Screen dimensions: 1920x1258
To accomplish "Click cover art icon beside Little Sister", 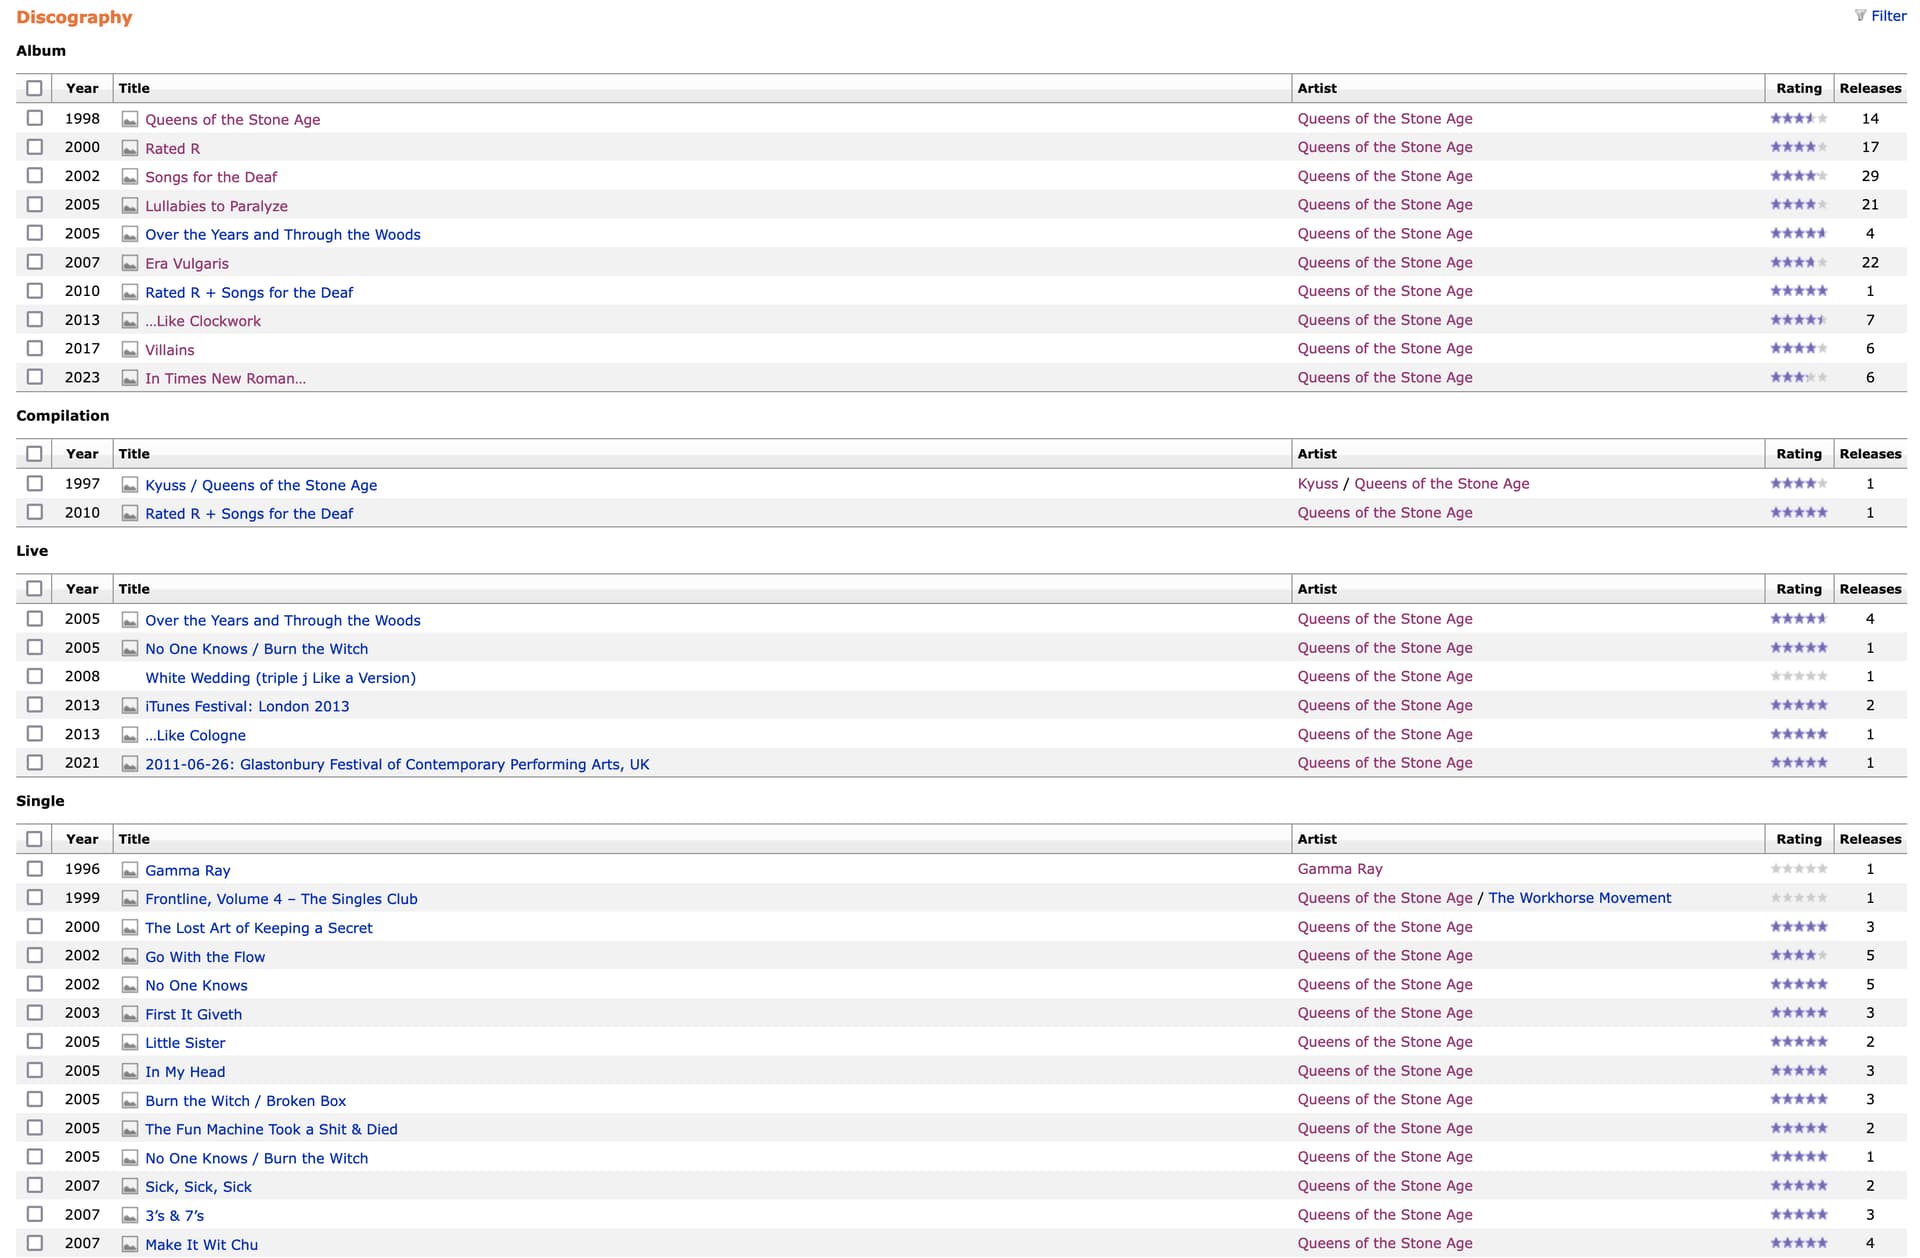I will (130, 1043).
